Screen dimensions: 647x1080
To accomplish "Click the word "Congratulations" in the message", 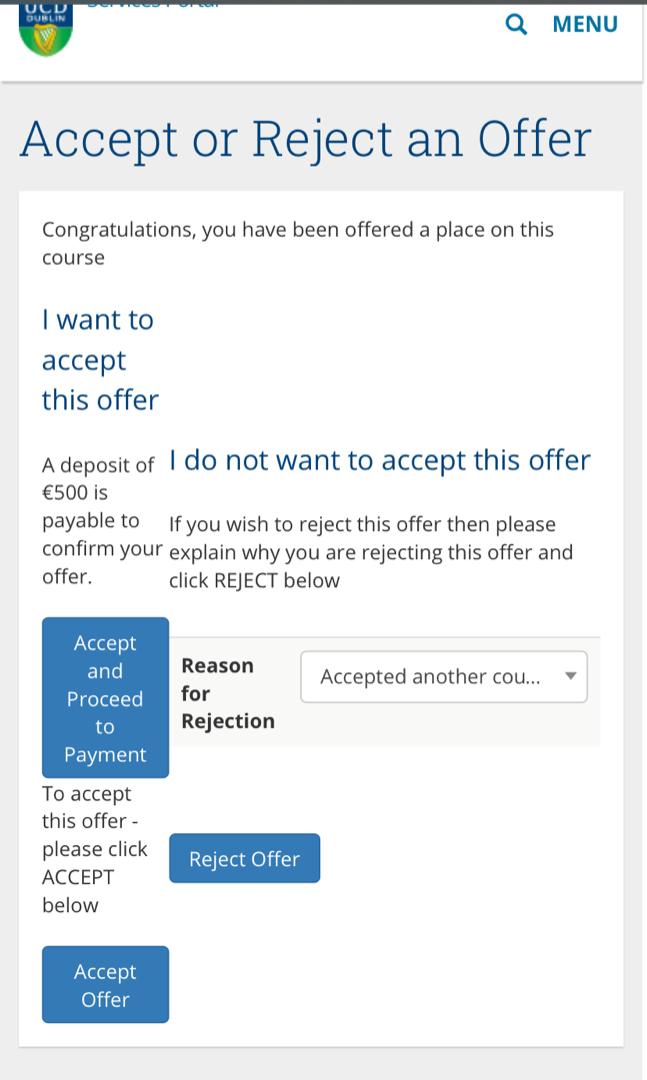I will tap(117, 229).
